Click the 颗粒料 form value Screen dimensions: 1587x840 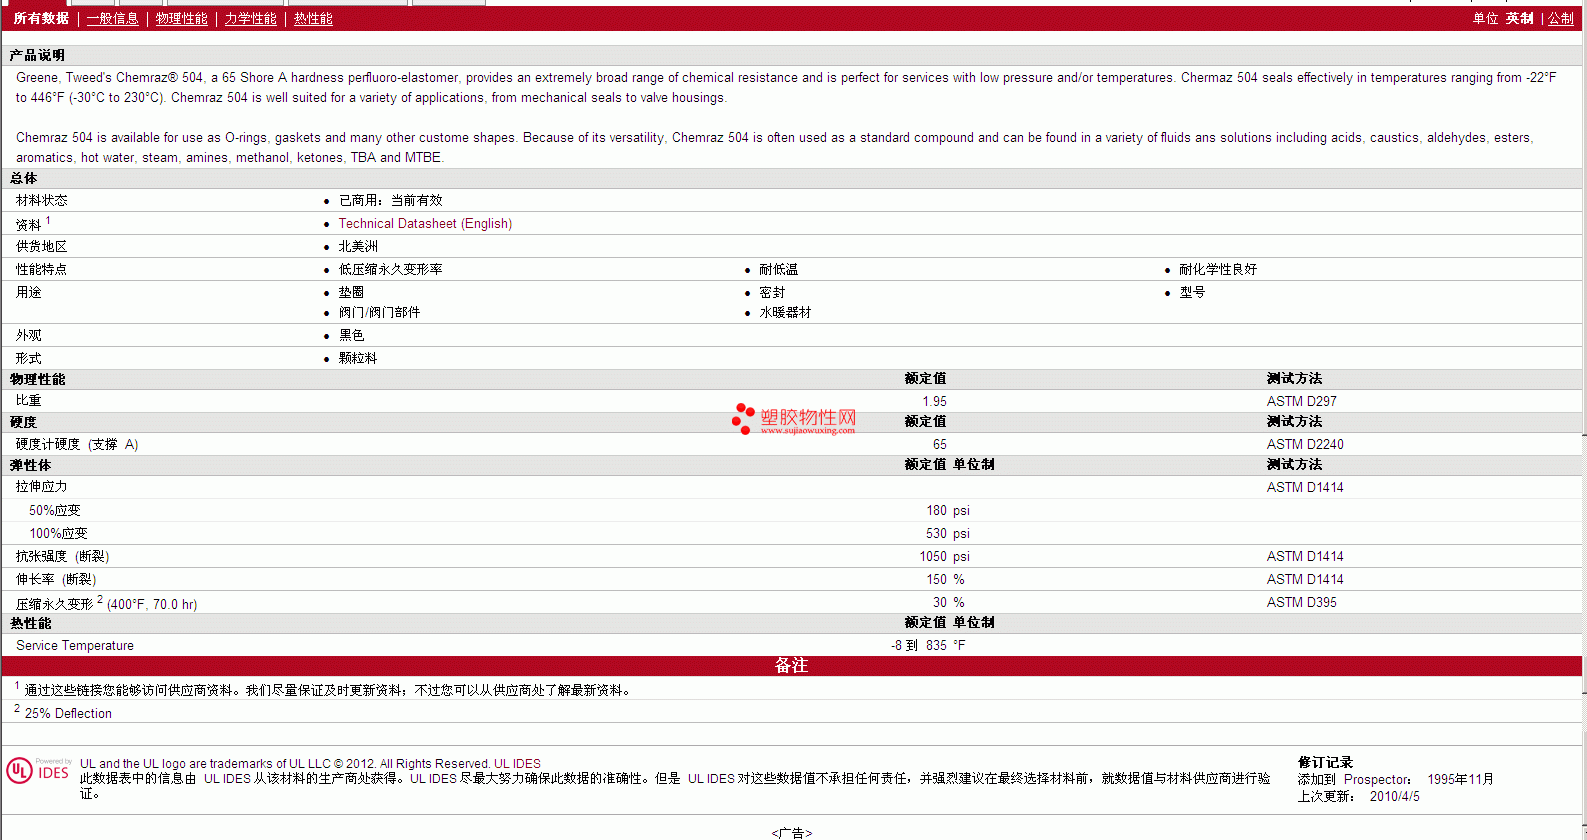click(358, 358)
